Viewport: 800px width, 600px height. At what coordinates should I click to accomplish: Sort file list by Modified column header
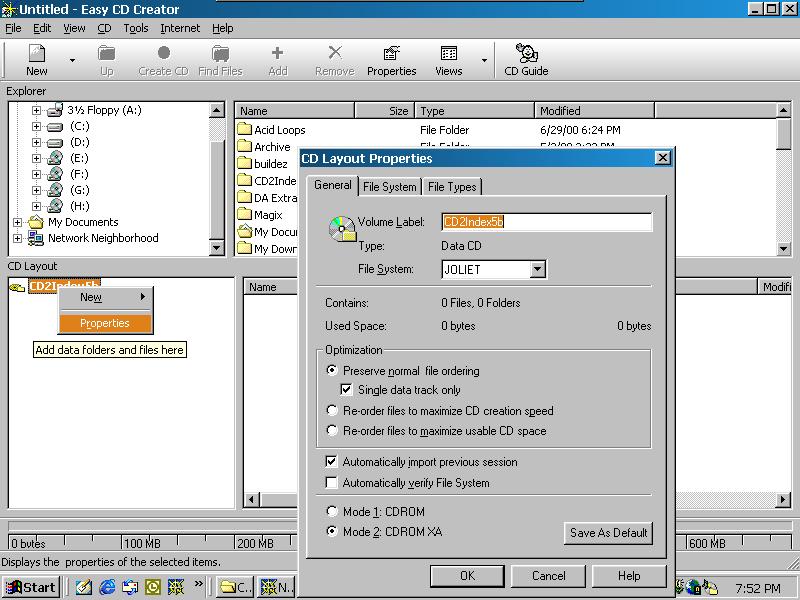click(594, 110)
